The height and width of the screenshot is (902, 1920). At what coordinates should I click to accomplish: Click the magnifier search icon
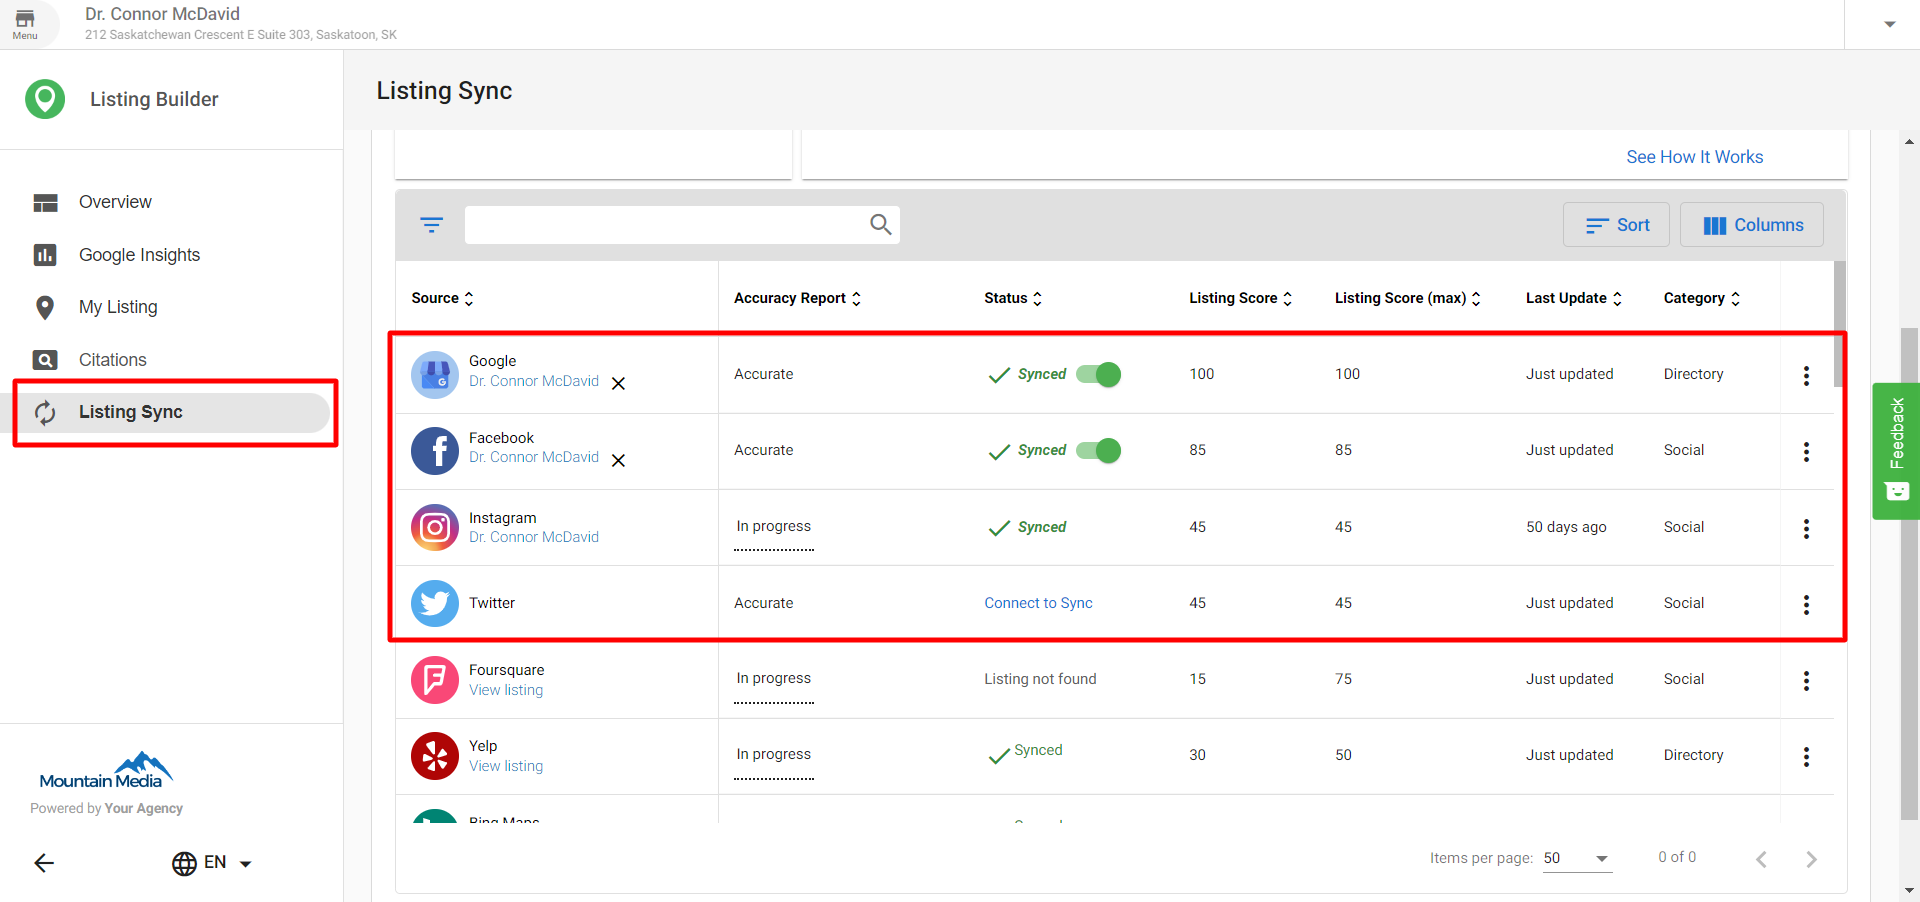pos(880,225)
